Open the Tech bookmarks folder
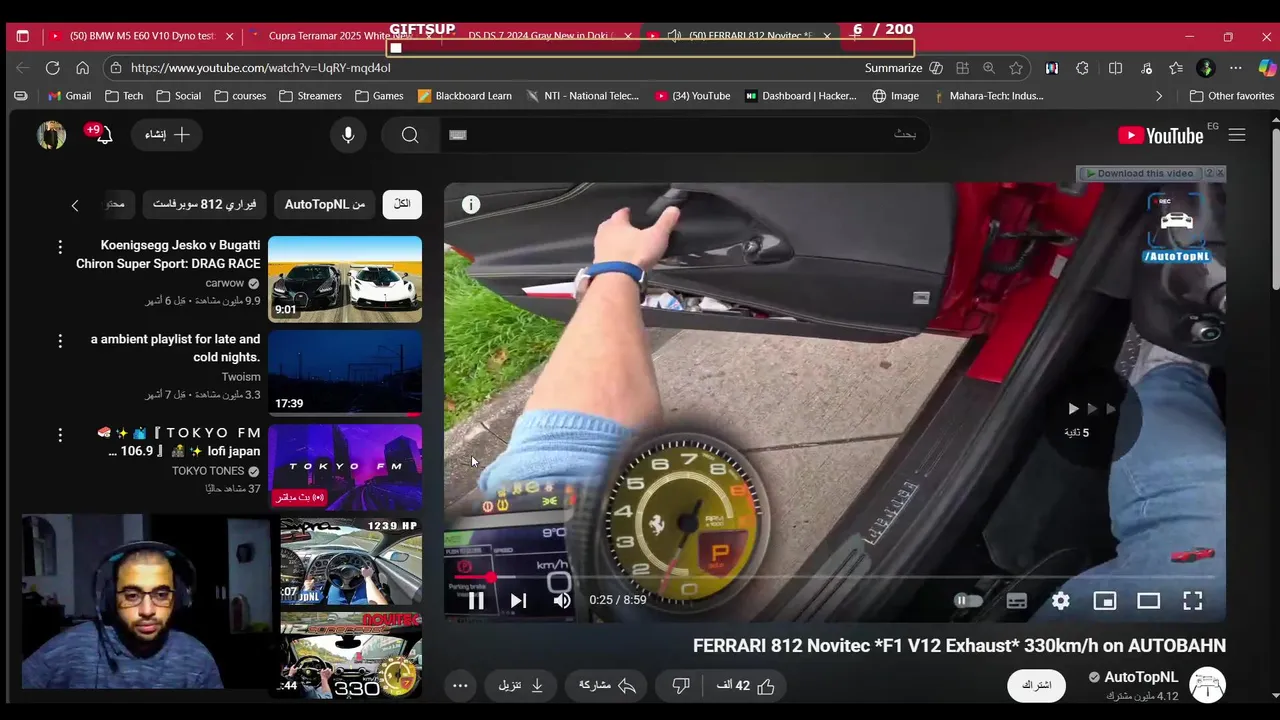1280x720 pixels. [124, 96]
